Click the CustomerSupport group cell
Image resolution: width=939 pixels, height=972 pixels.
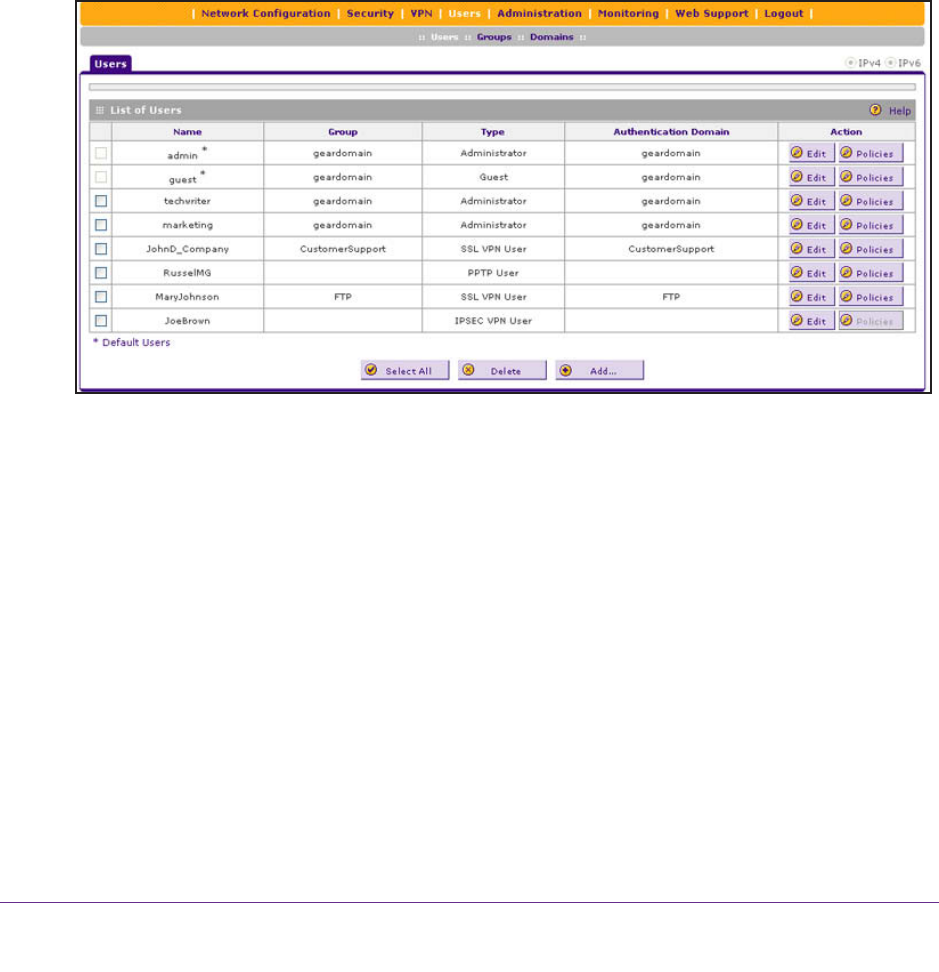coord(343,249)
